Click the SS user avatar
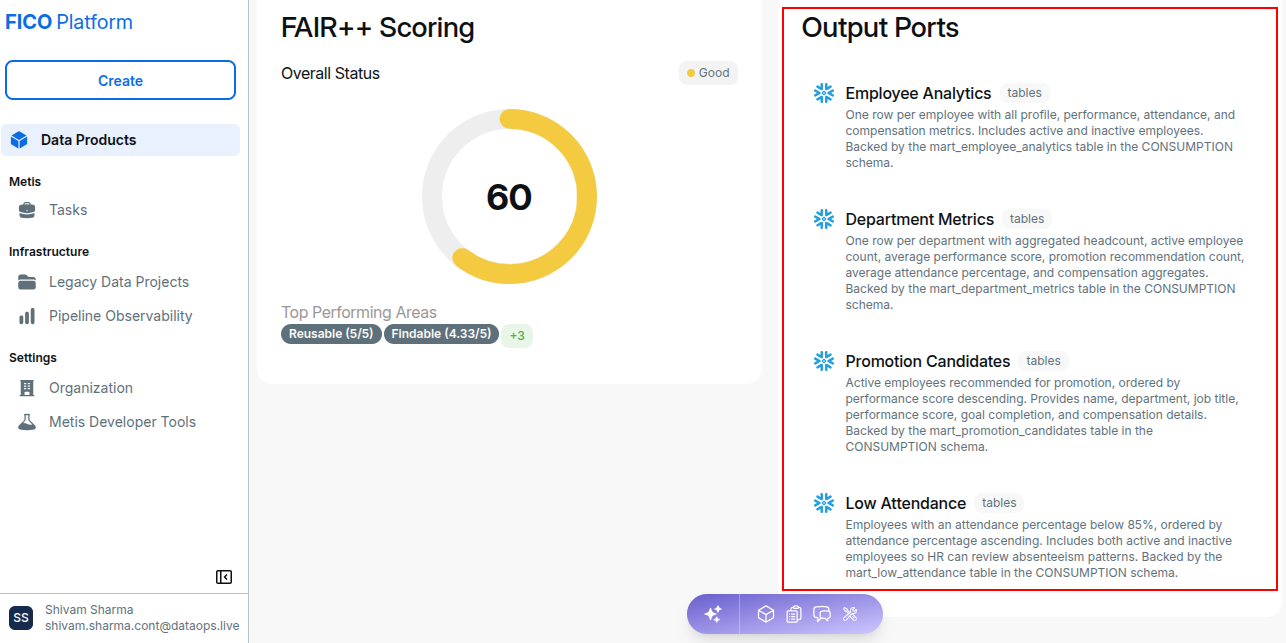 pos(21,618)
